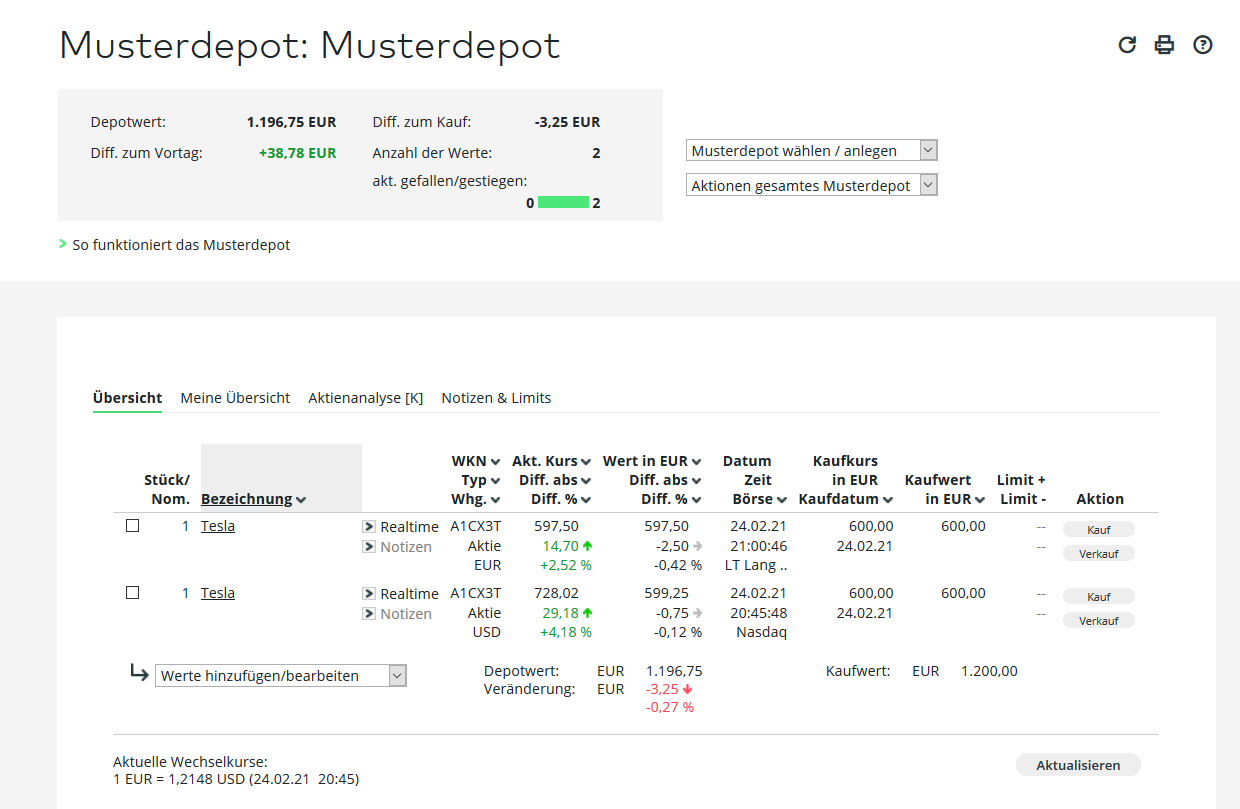Sort by WKN column header
This screenshot has height=809, width=1240.
[x=476, y=461]
